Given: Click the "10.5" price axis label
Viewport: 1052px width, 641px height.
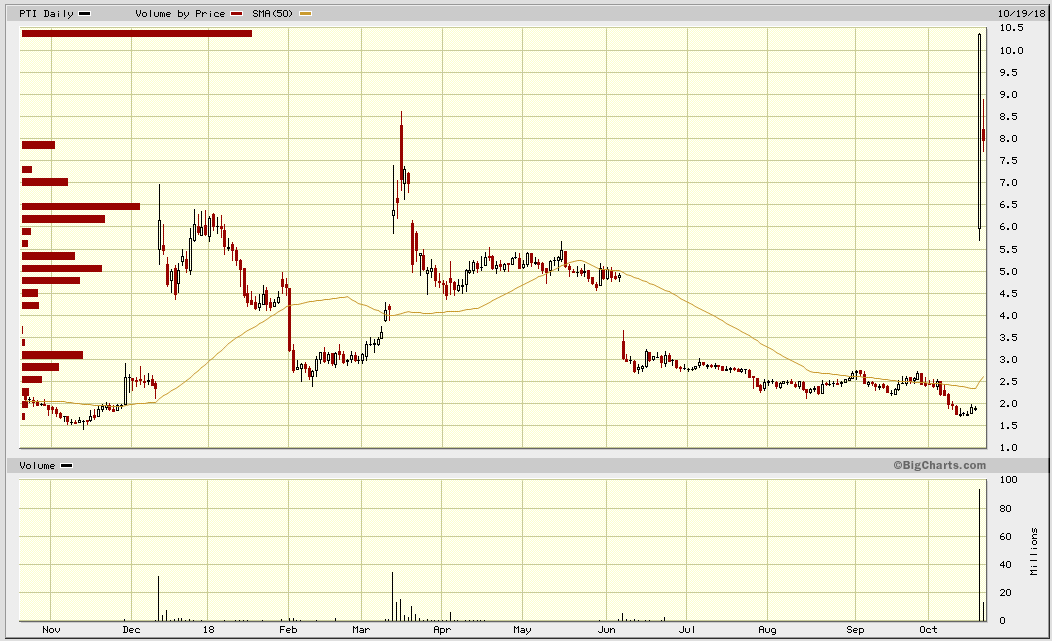Looking at the screenshot, I should (x=1011, y=28).
